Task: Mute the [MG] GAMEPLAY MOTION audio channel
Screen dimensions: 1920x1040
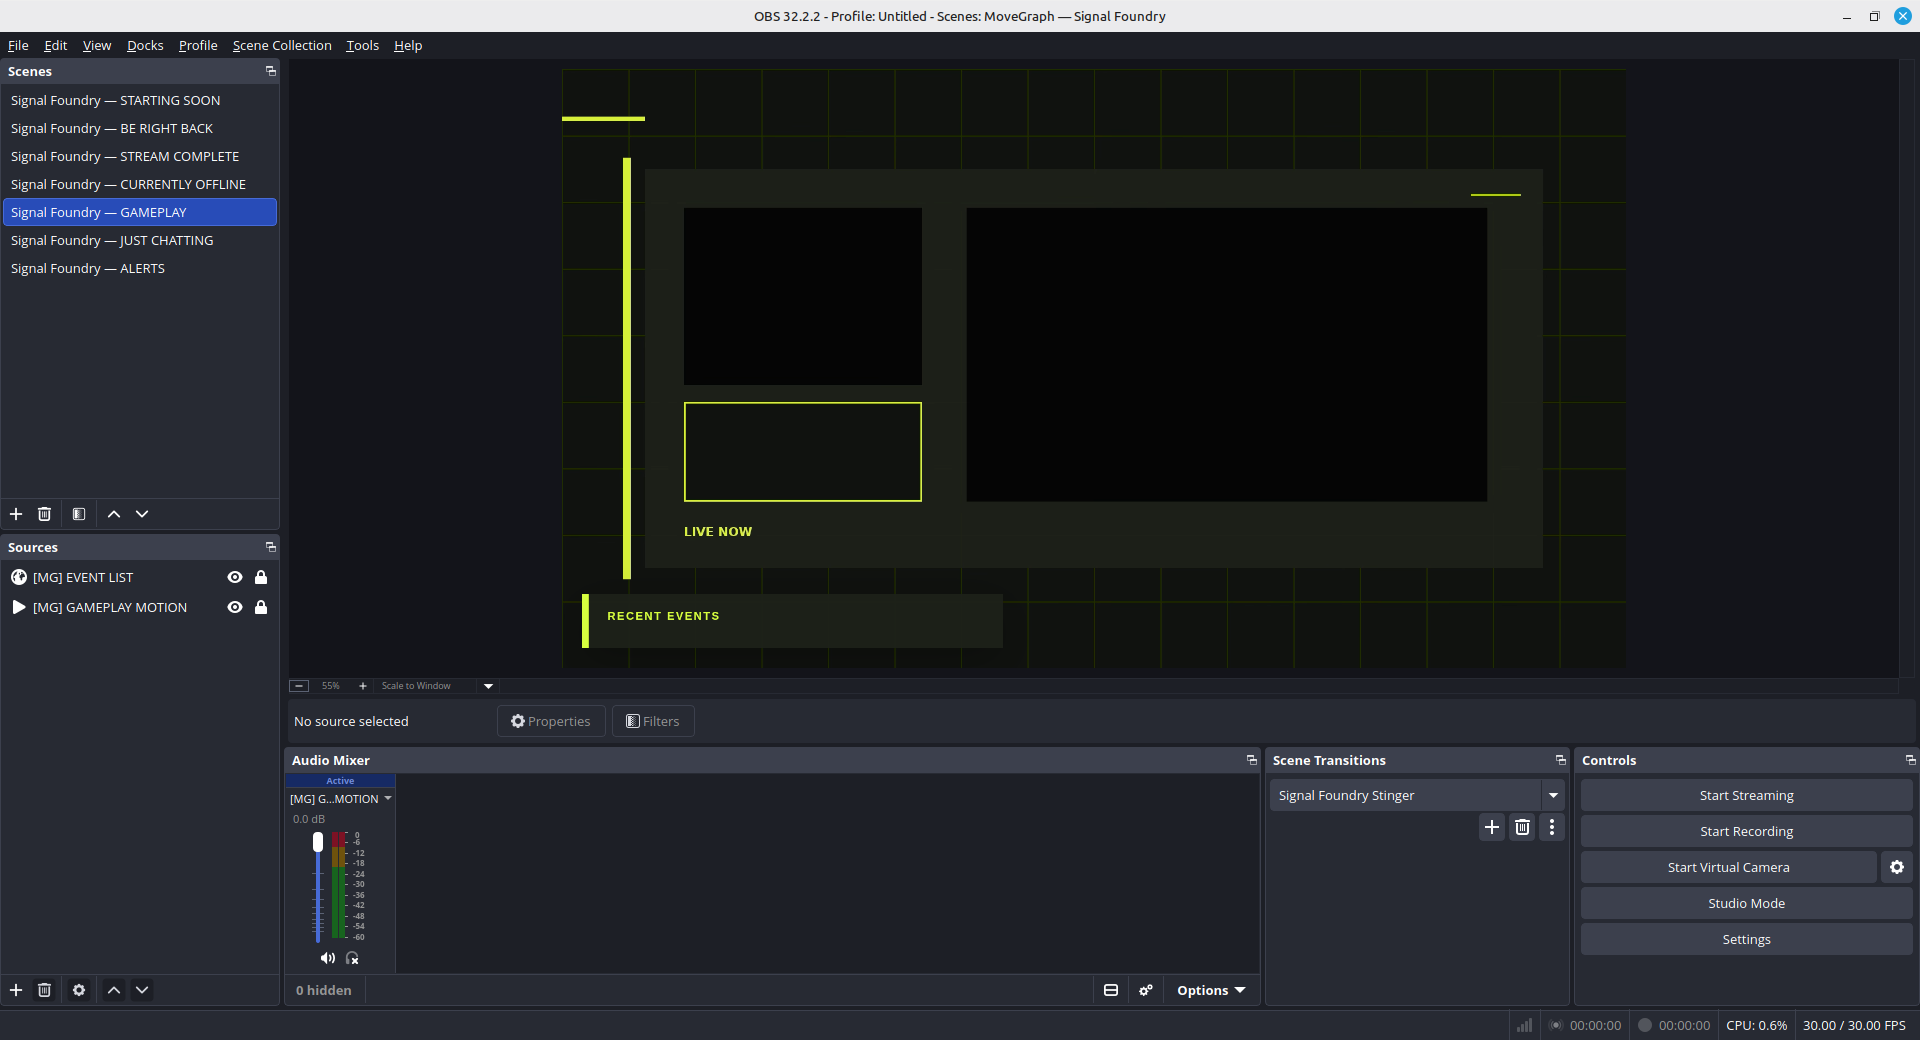Action: tap(327, 958)
